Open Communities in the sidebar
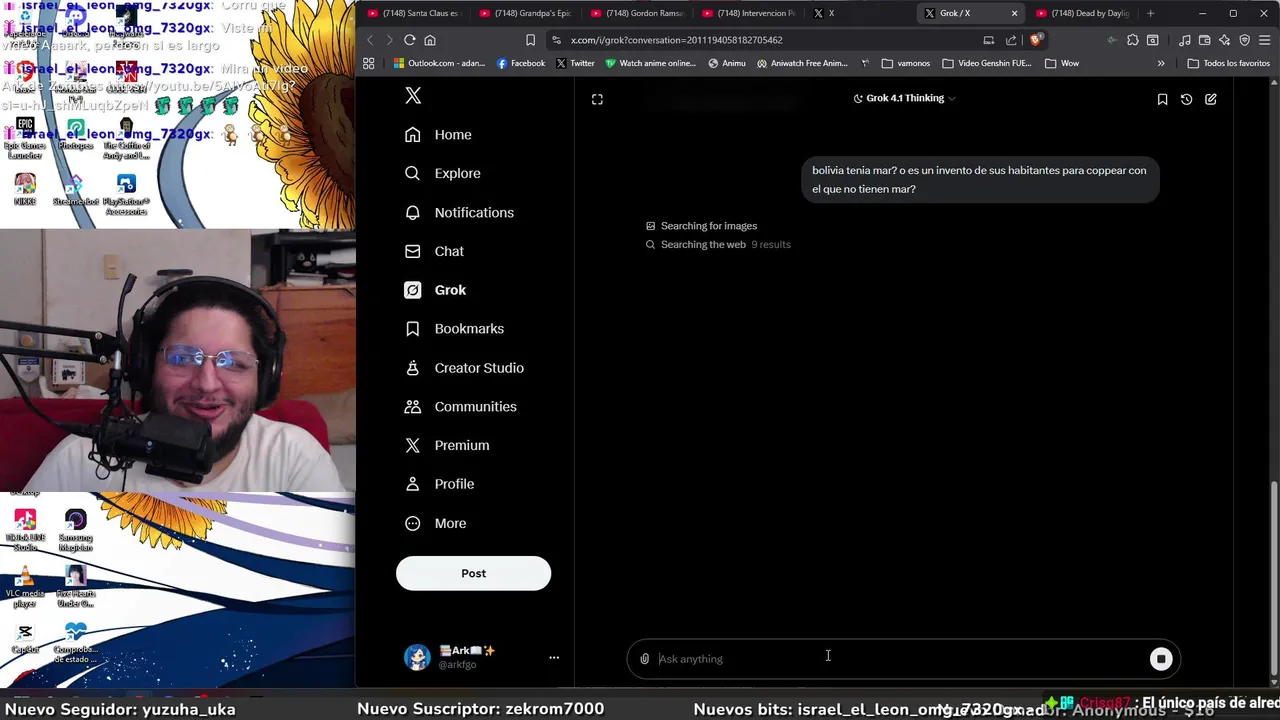The height and width of the screenshot is (720, 1280). point(460,407)
